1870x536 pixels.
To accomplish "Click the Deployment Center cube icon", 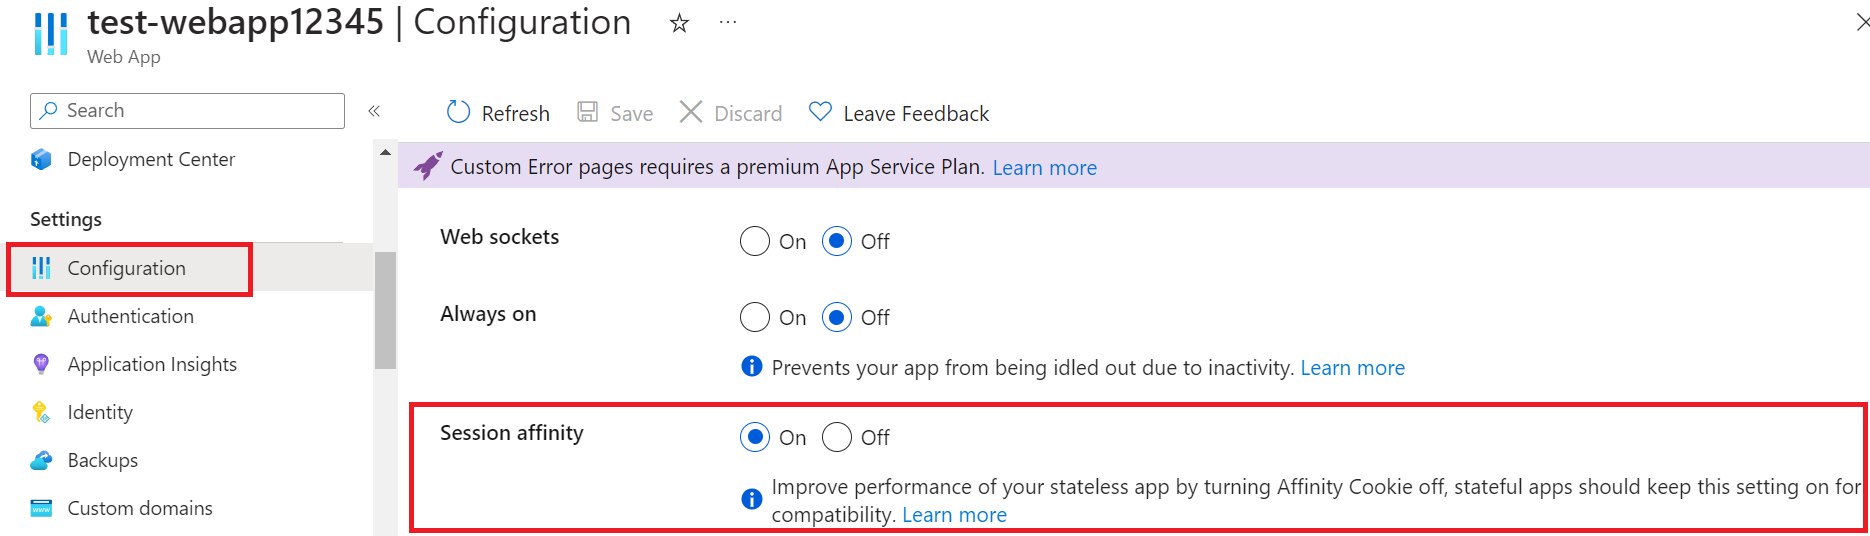I will [x=41, y=160].
